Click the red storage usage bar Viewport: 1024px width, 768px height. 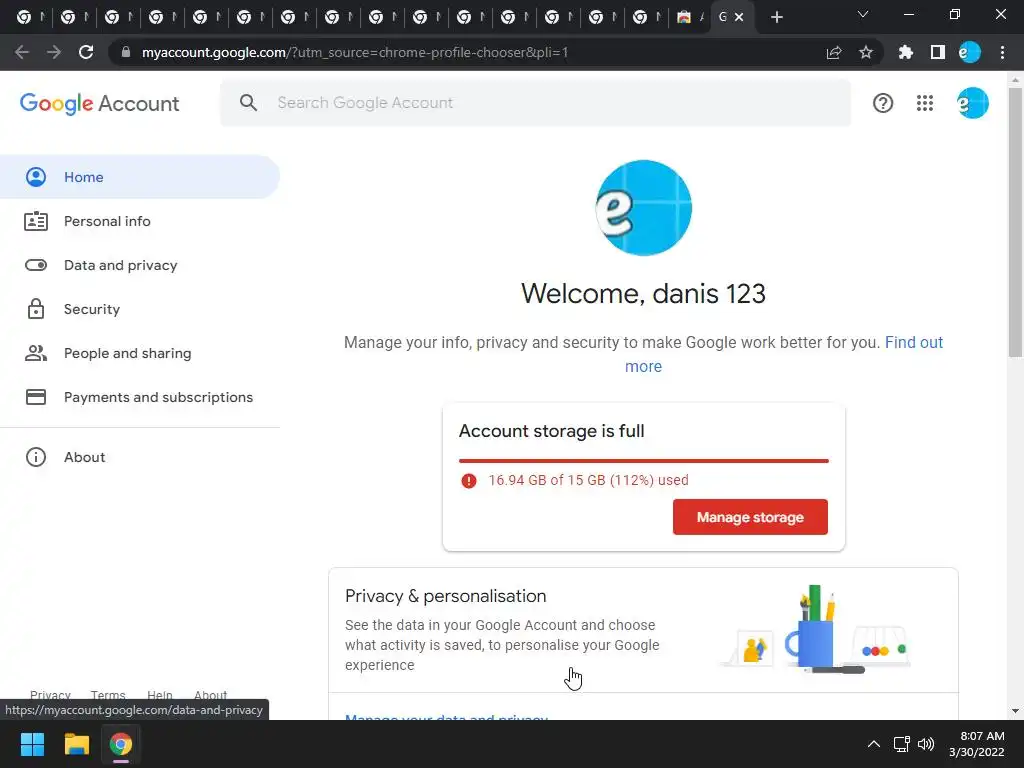643,461
